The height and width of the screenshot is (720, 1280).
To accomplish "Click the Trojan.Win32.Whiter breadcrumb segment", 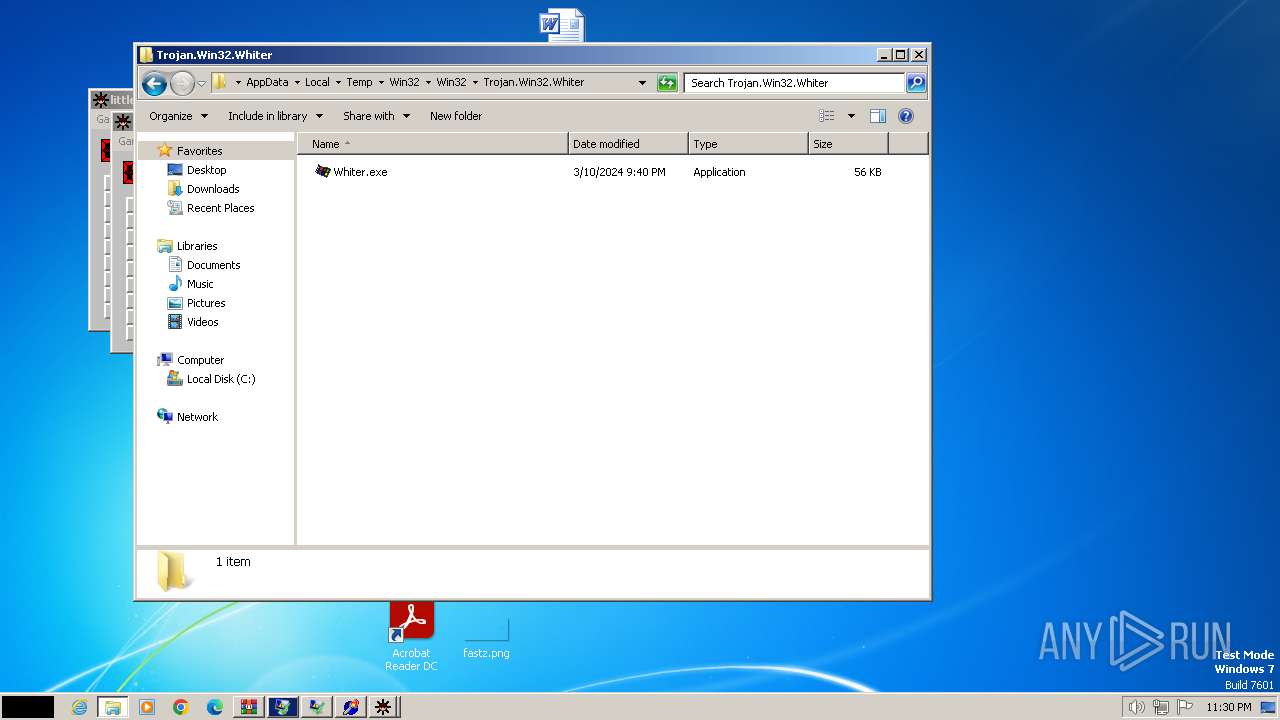I will pyautogui.click(x=534, y=83).
